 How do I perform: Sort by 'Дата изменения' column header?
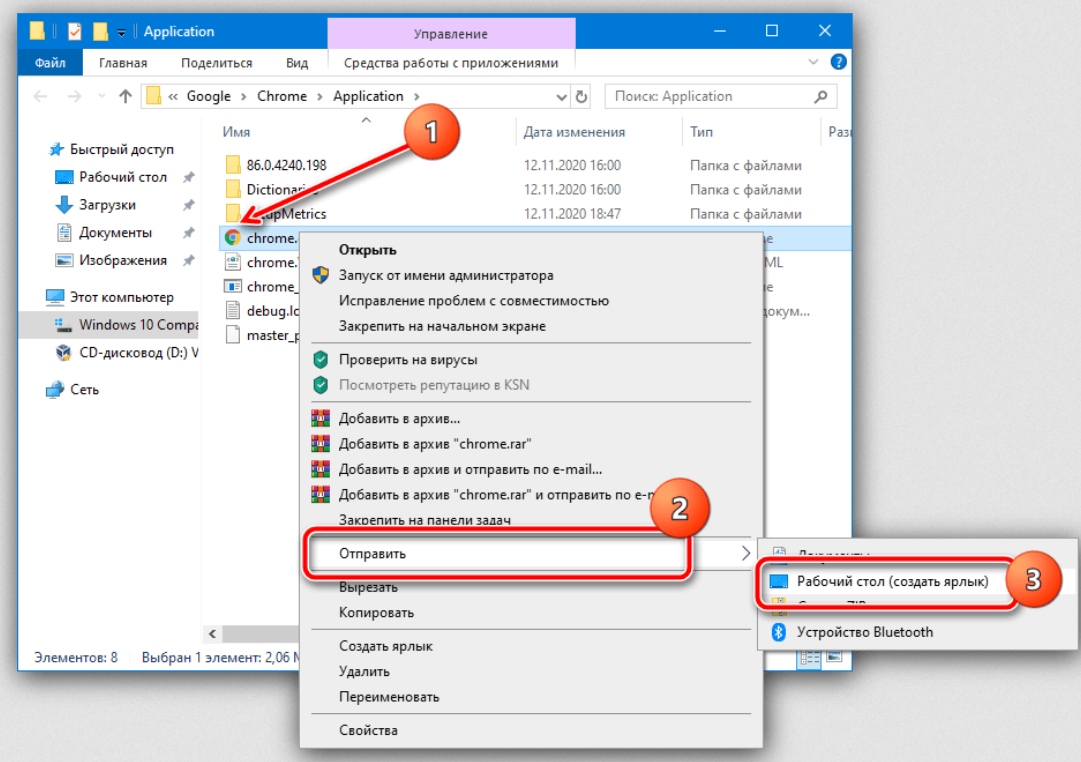point(574,132)
